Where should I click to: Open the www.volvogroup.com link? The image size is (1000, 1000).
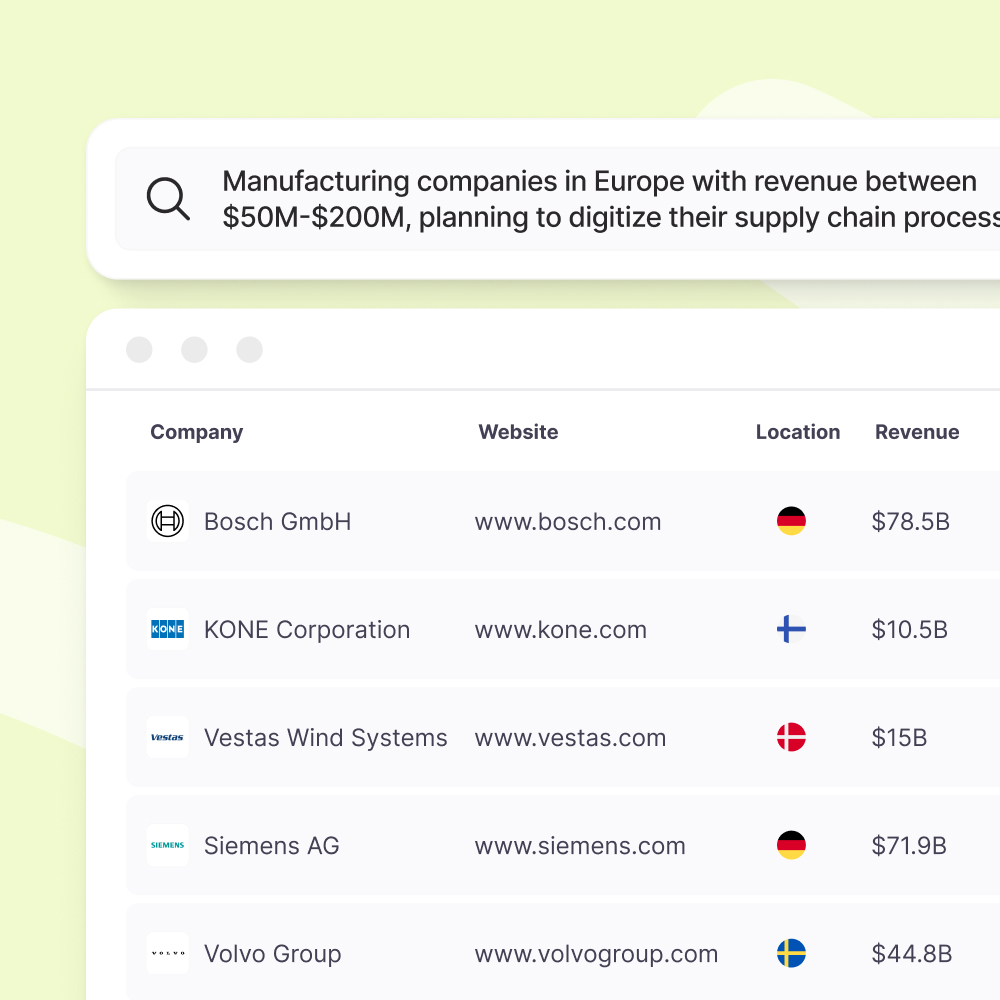[x=596, y=955]
